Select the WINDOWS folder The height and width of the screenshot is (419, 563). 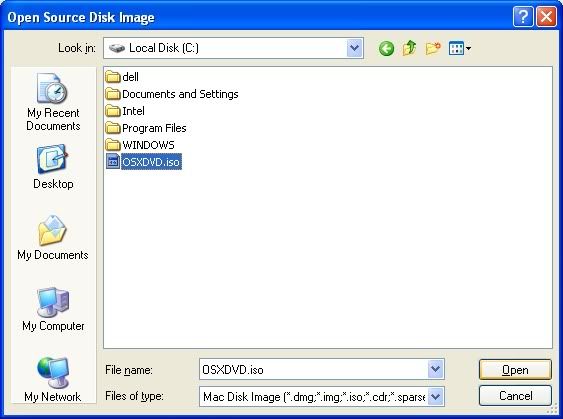click(x=140, y=145)
